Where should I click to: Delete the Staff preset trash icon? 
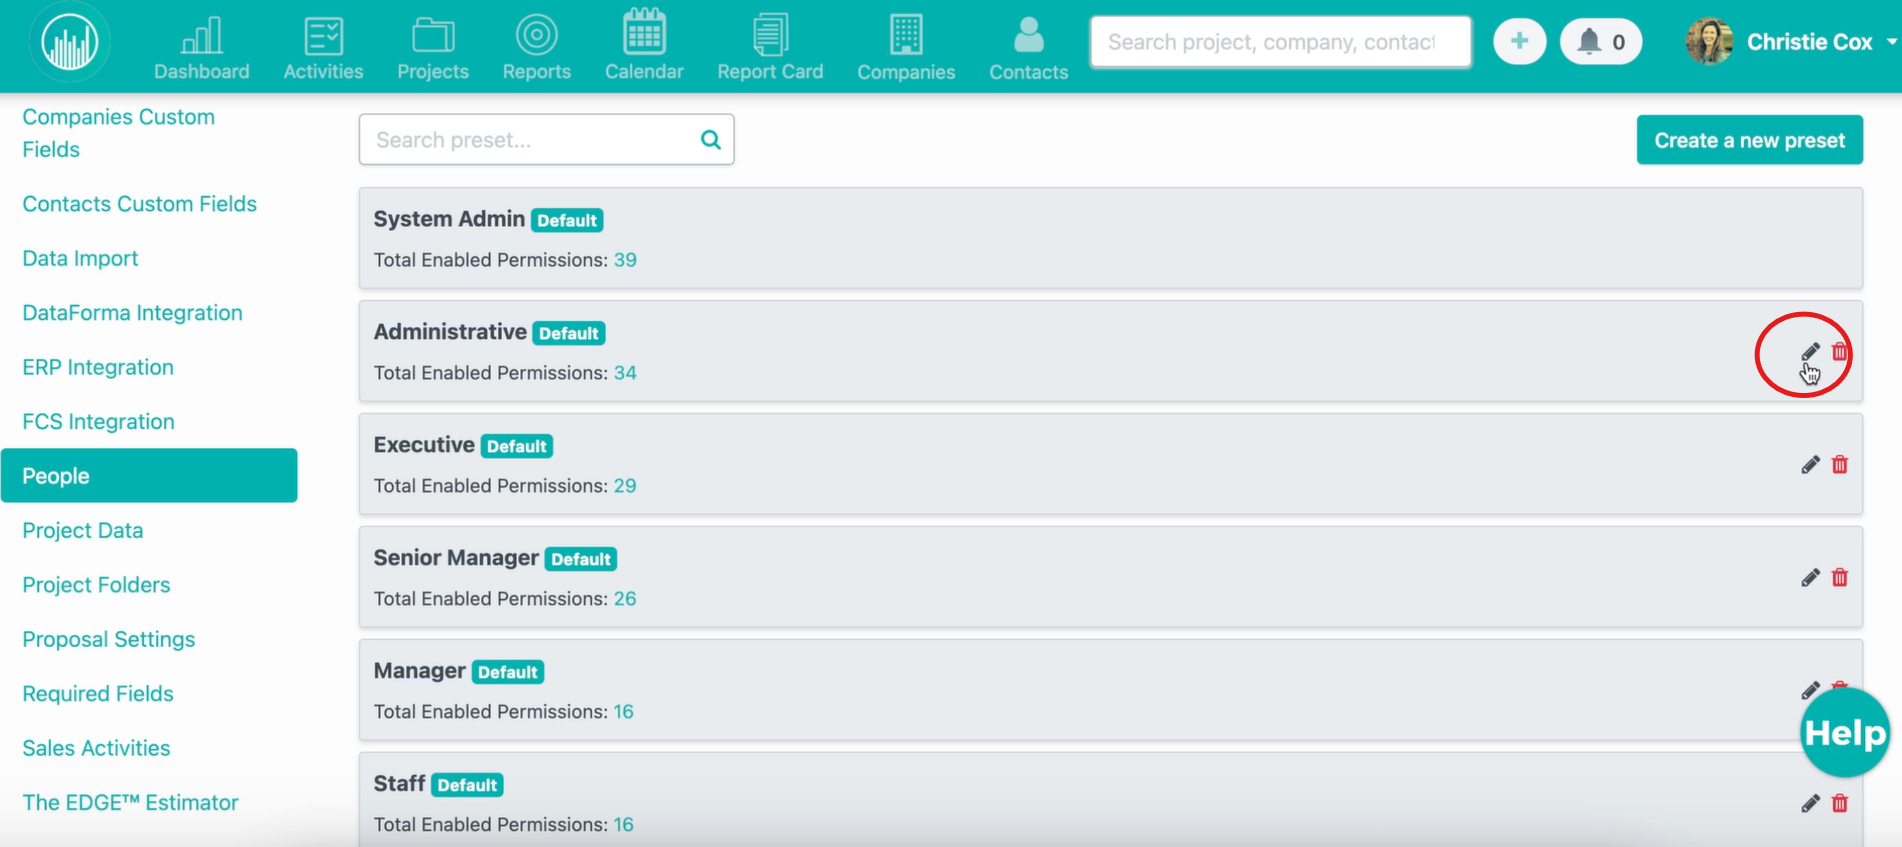click(1839, 804)
